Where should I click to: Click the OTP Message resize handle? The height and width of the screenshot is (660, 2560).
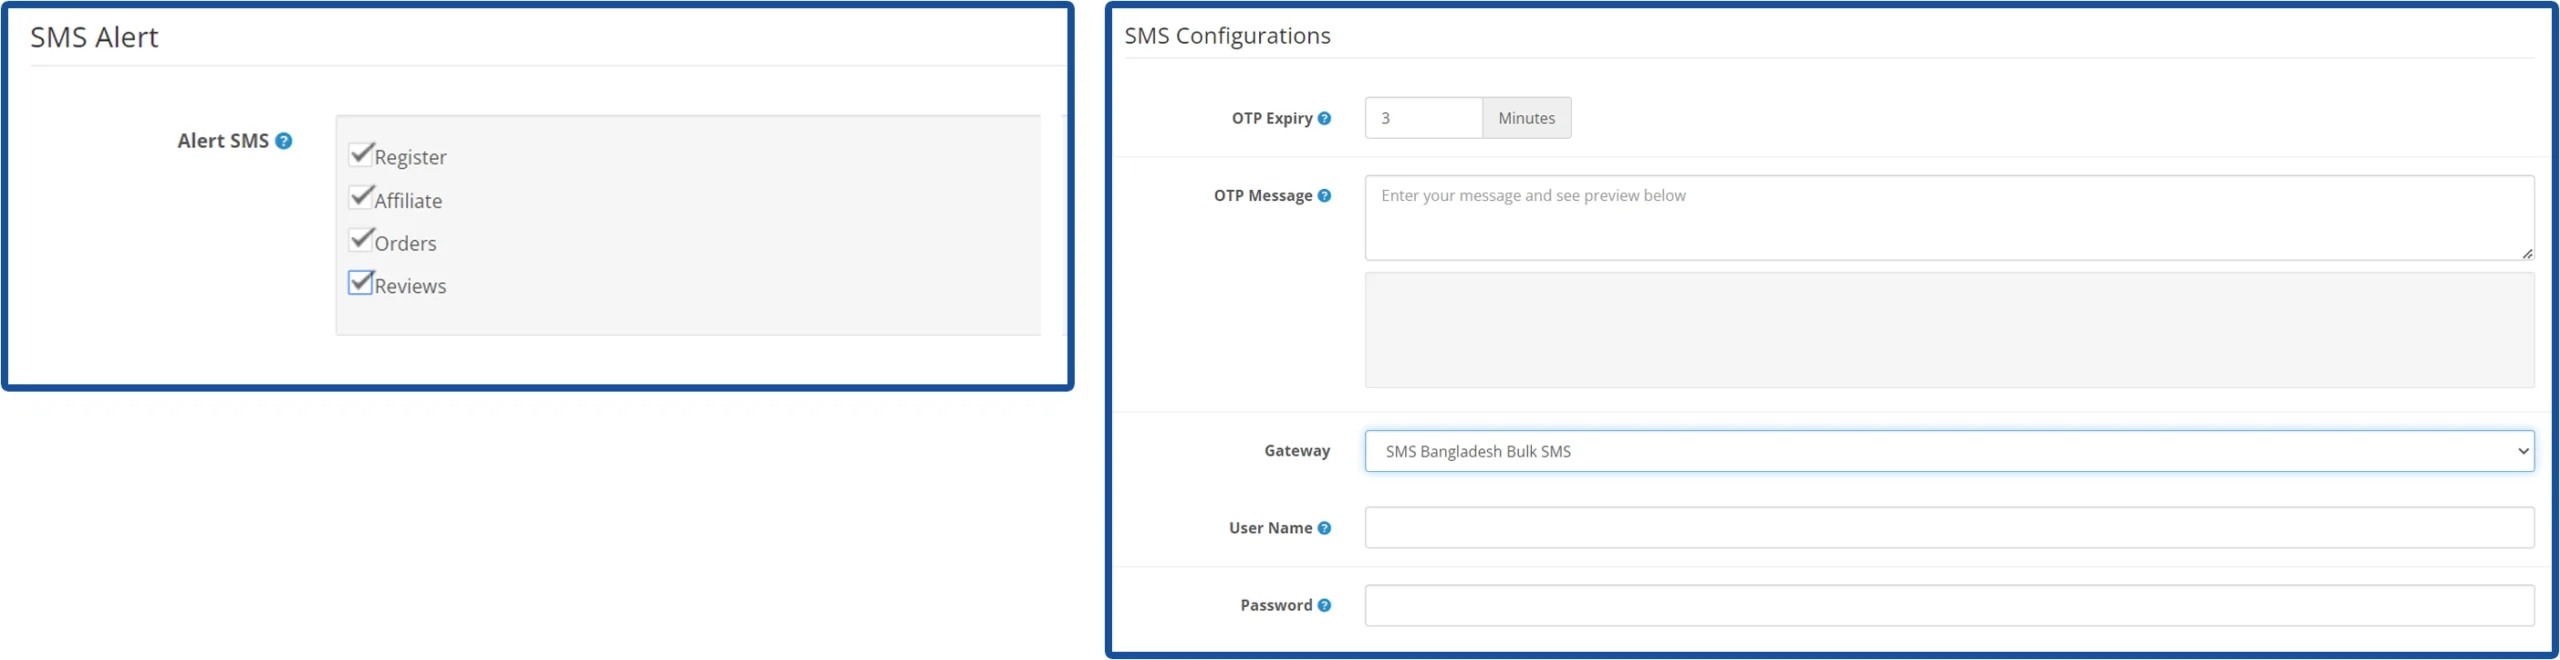(x=2527, y=254)
